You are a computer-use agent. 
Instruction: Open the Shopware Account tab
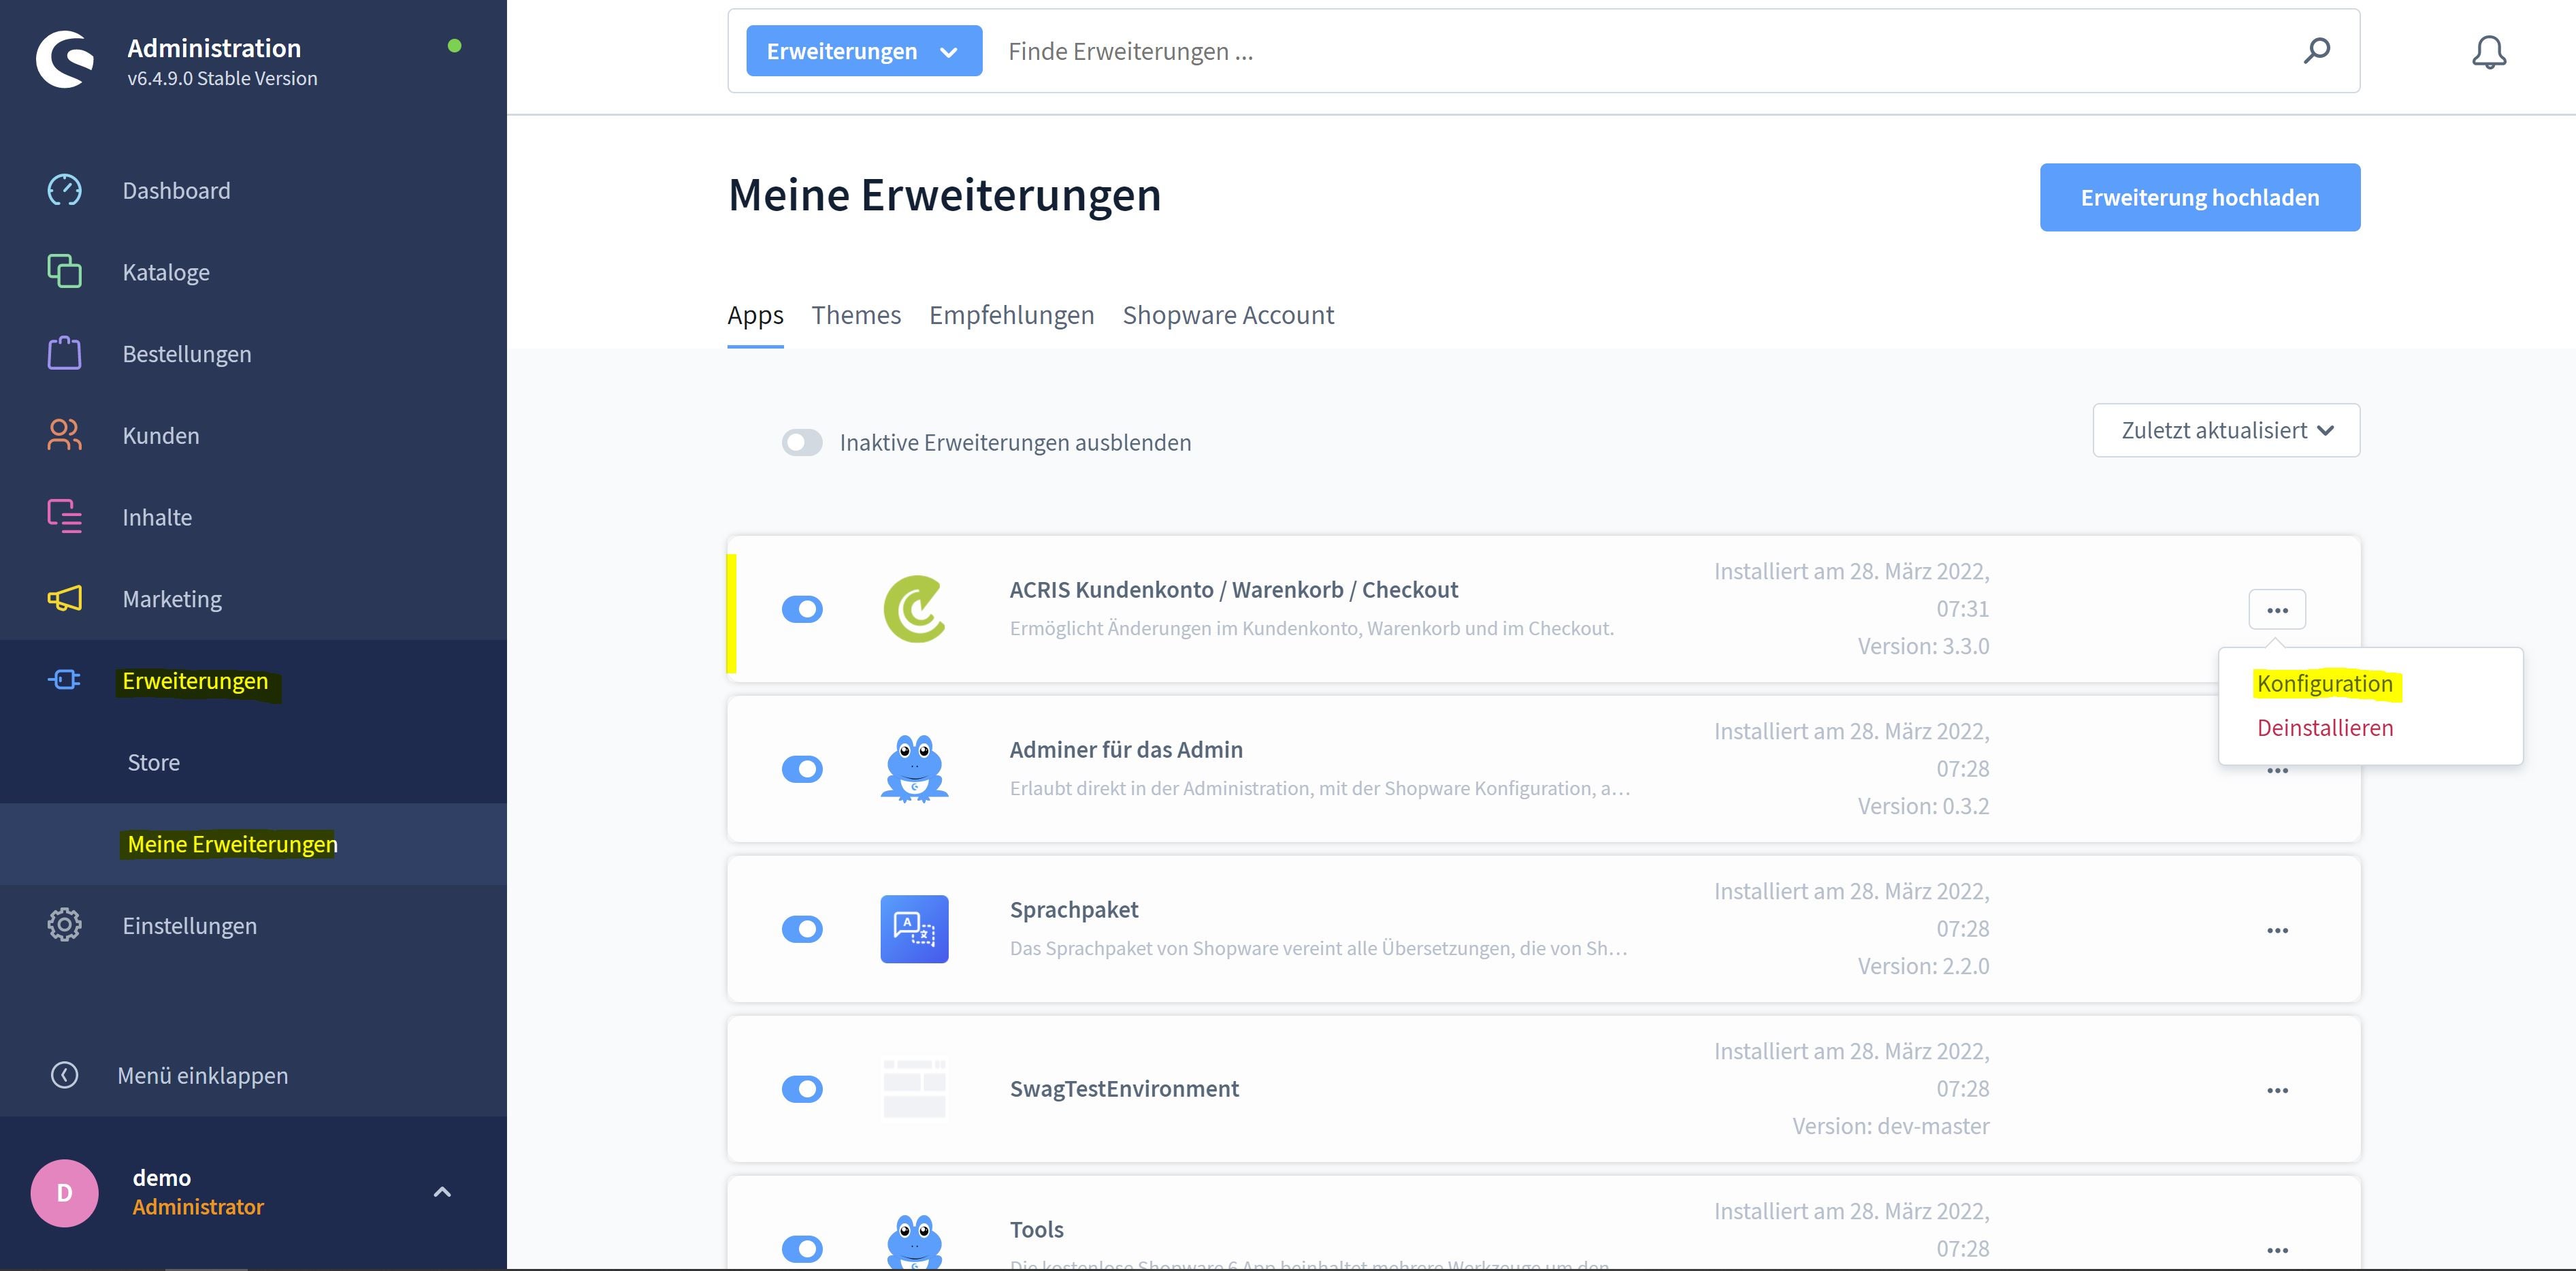[1228, 315]
